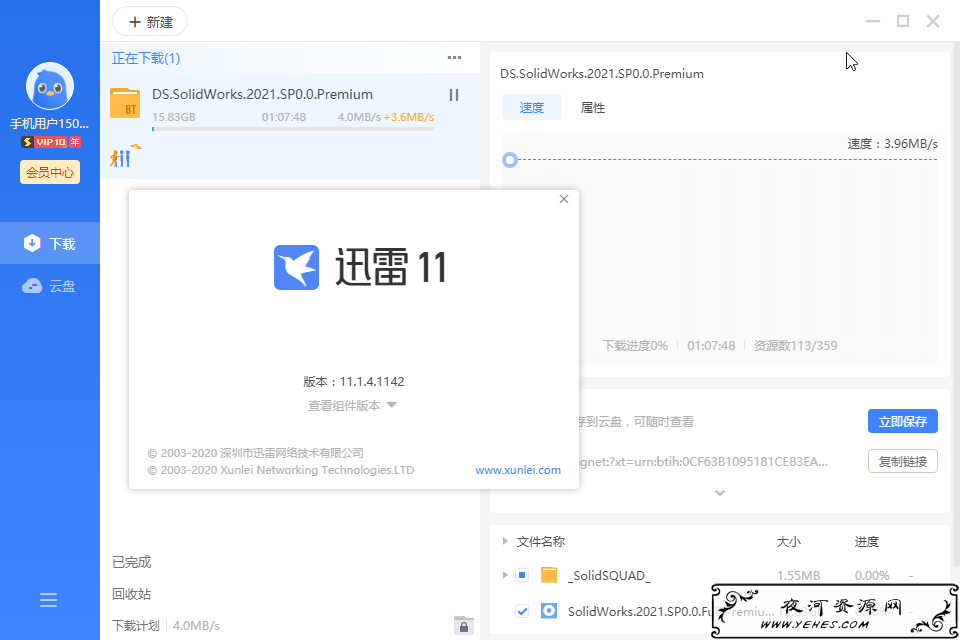This screenshot has height=640, width=960.
Task: Click the BT folder icon of task
Action: [125, 103]
